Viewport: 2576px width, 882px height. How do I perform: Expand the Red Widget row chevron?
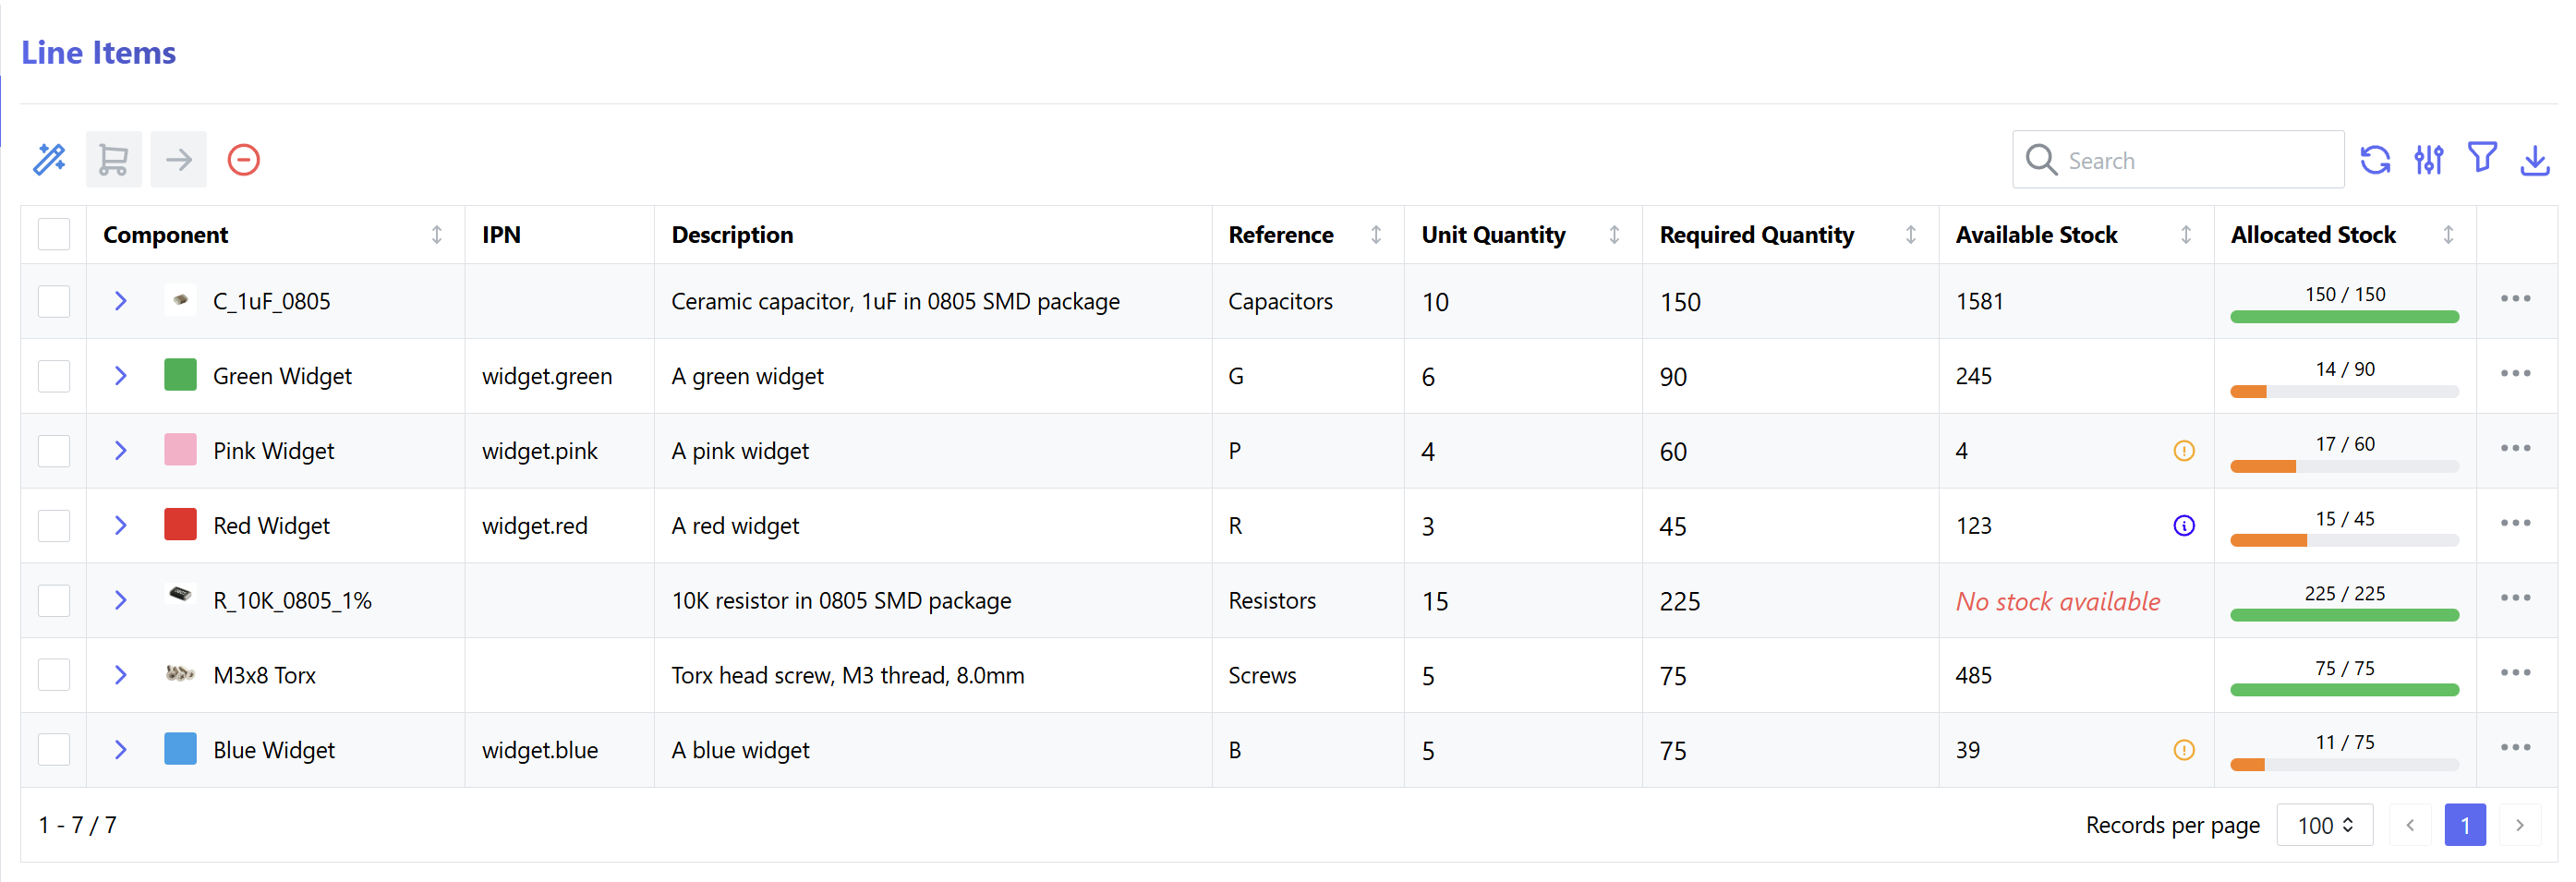(121, 526)
